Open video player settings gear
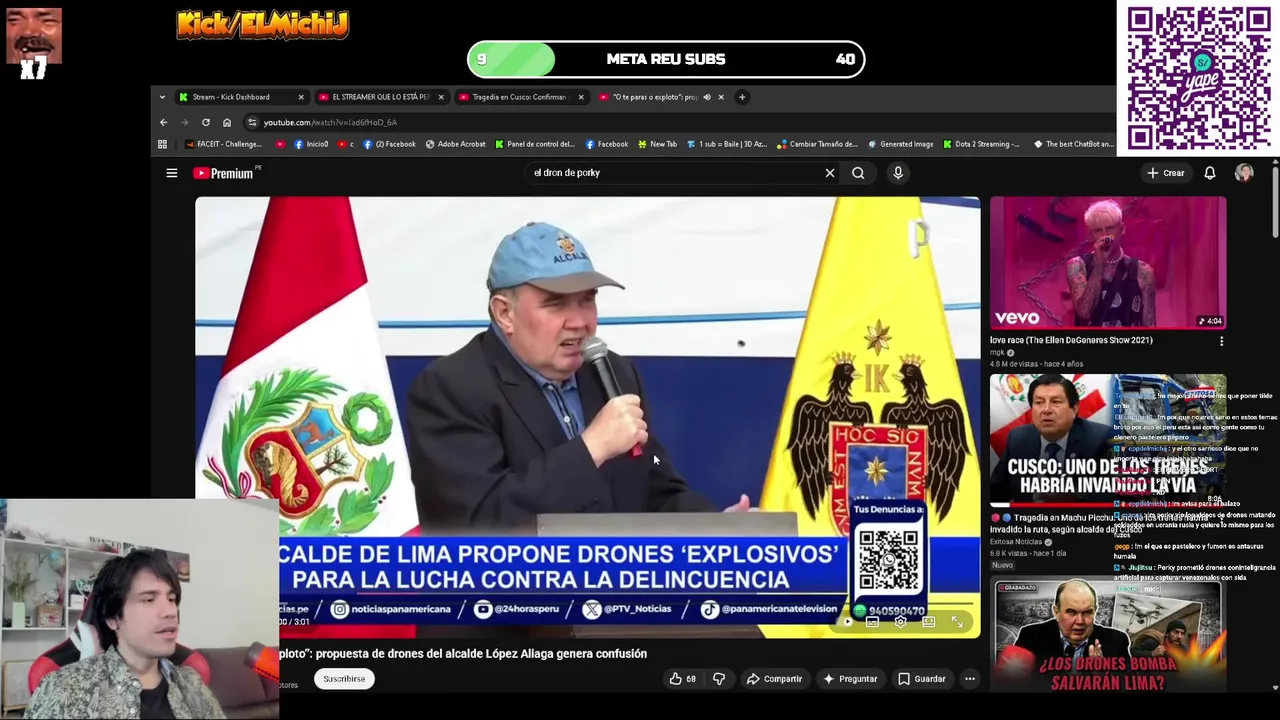 click(x=900, y=622)
